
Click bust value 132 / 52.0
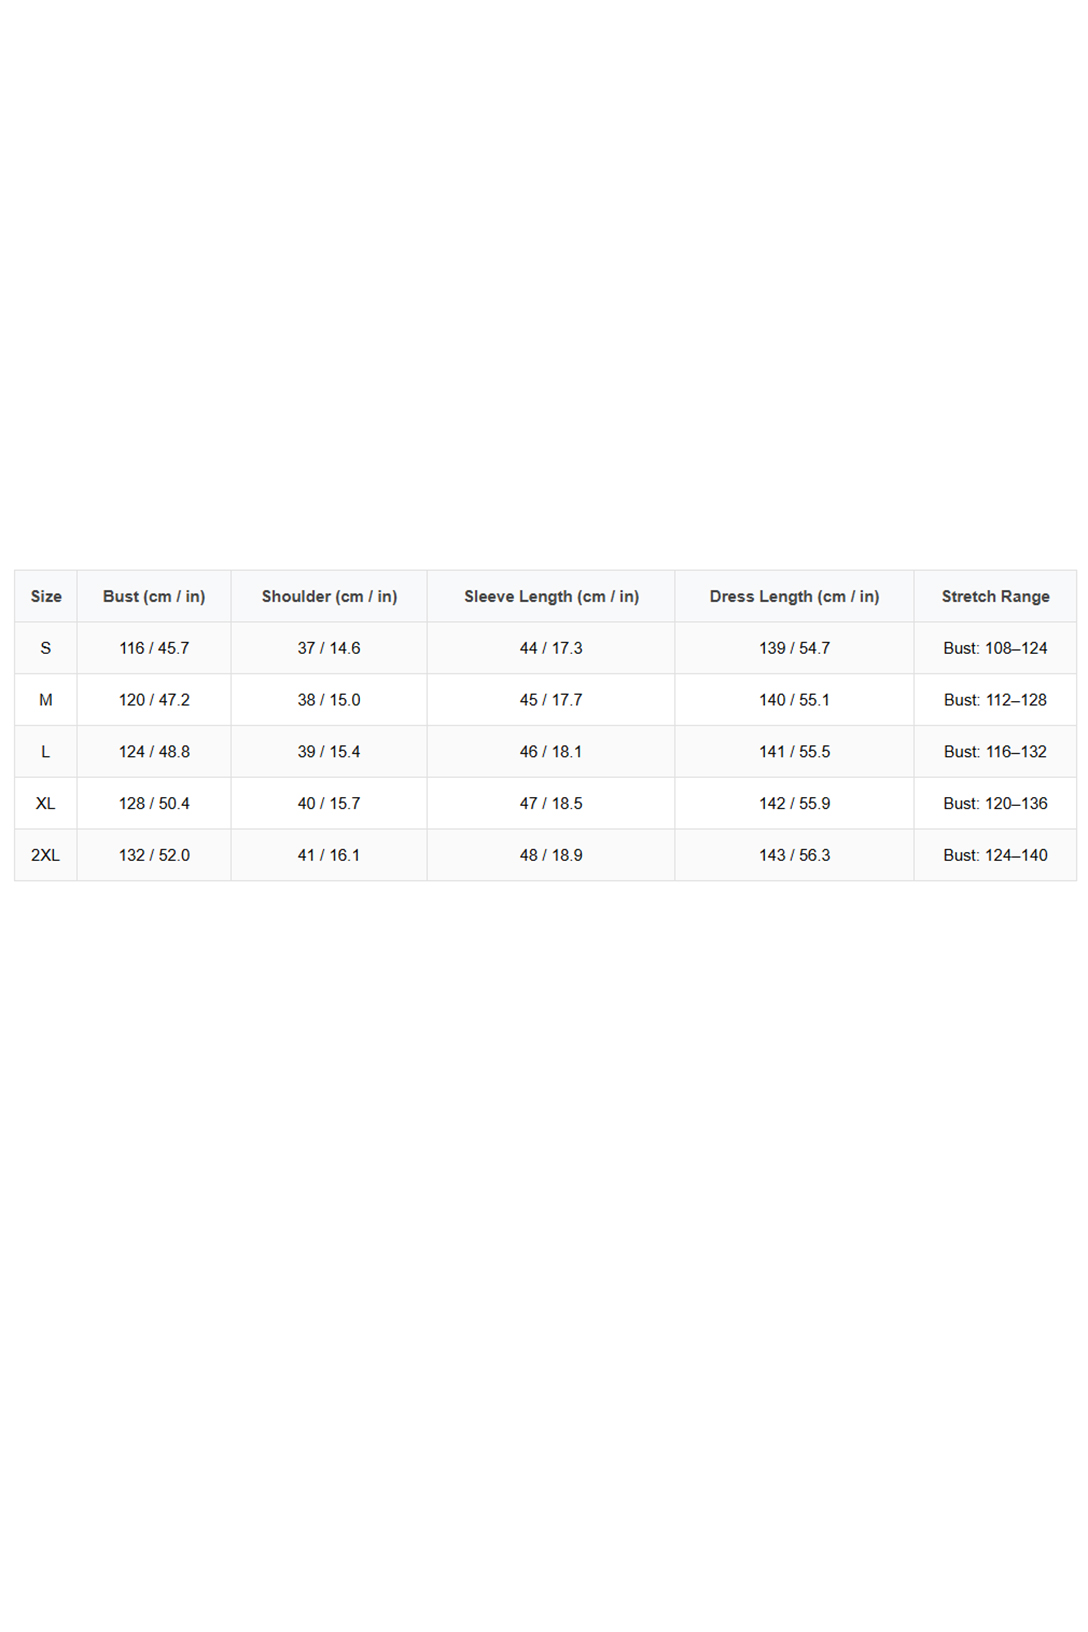154,855
